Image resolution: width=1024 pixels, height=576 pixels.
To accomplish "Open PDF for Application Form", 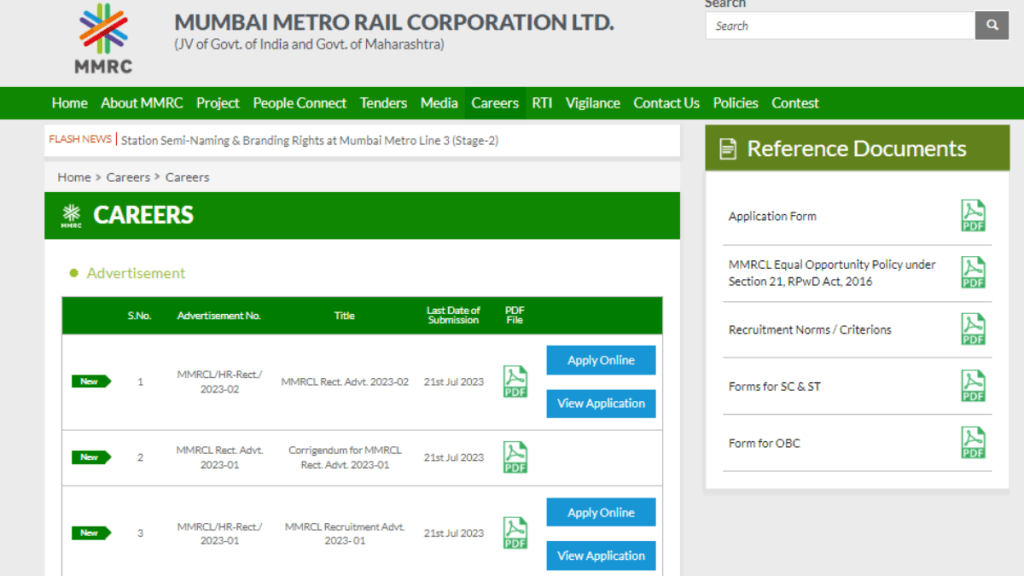I will tap(972, 216).
